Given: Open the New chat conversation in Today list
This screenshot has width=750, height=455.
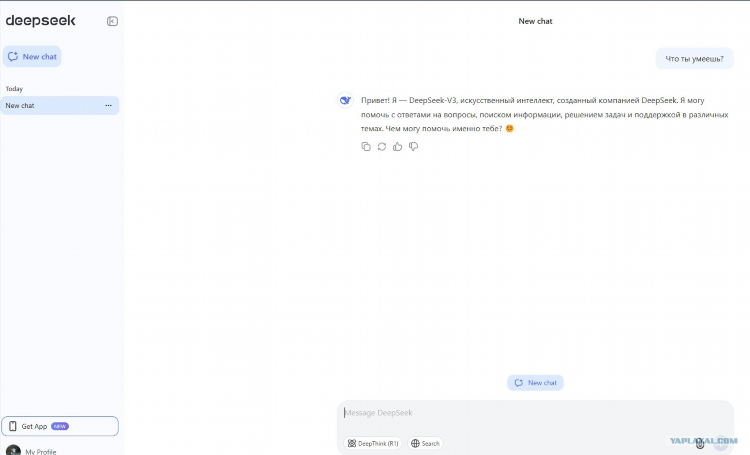Looking at the screenshot, I should (59, 105).
